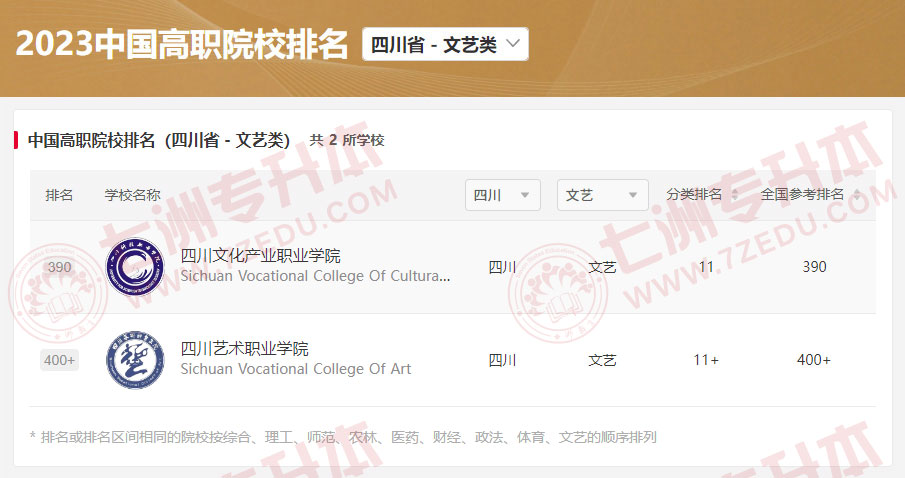Click 分类排名 value 11+
The image size is (905, 478).
(706, 360)
